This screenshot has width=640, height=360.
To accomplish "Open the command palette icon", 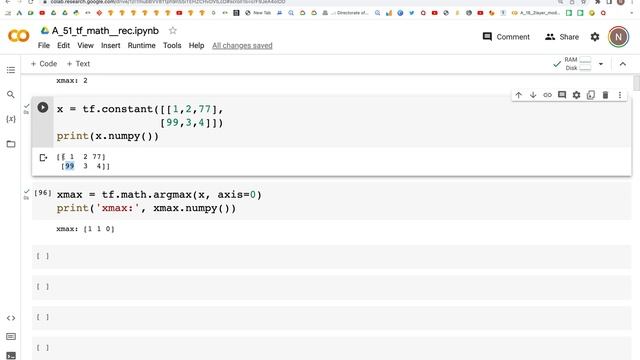I will click(x=11, y=337).
